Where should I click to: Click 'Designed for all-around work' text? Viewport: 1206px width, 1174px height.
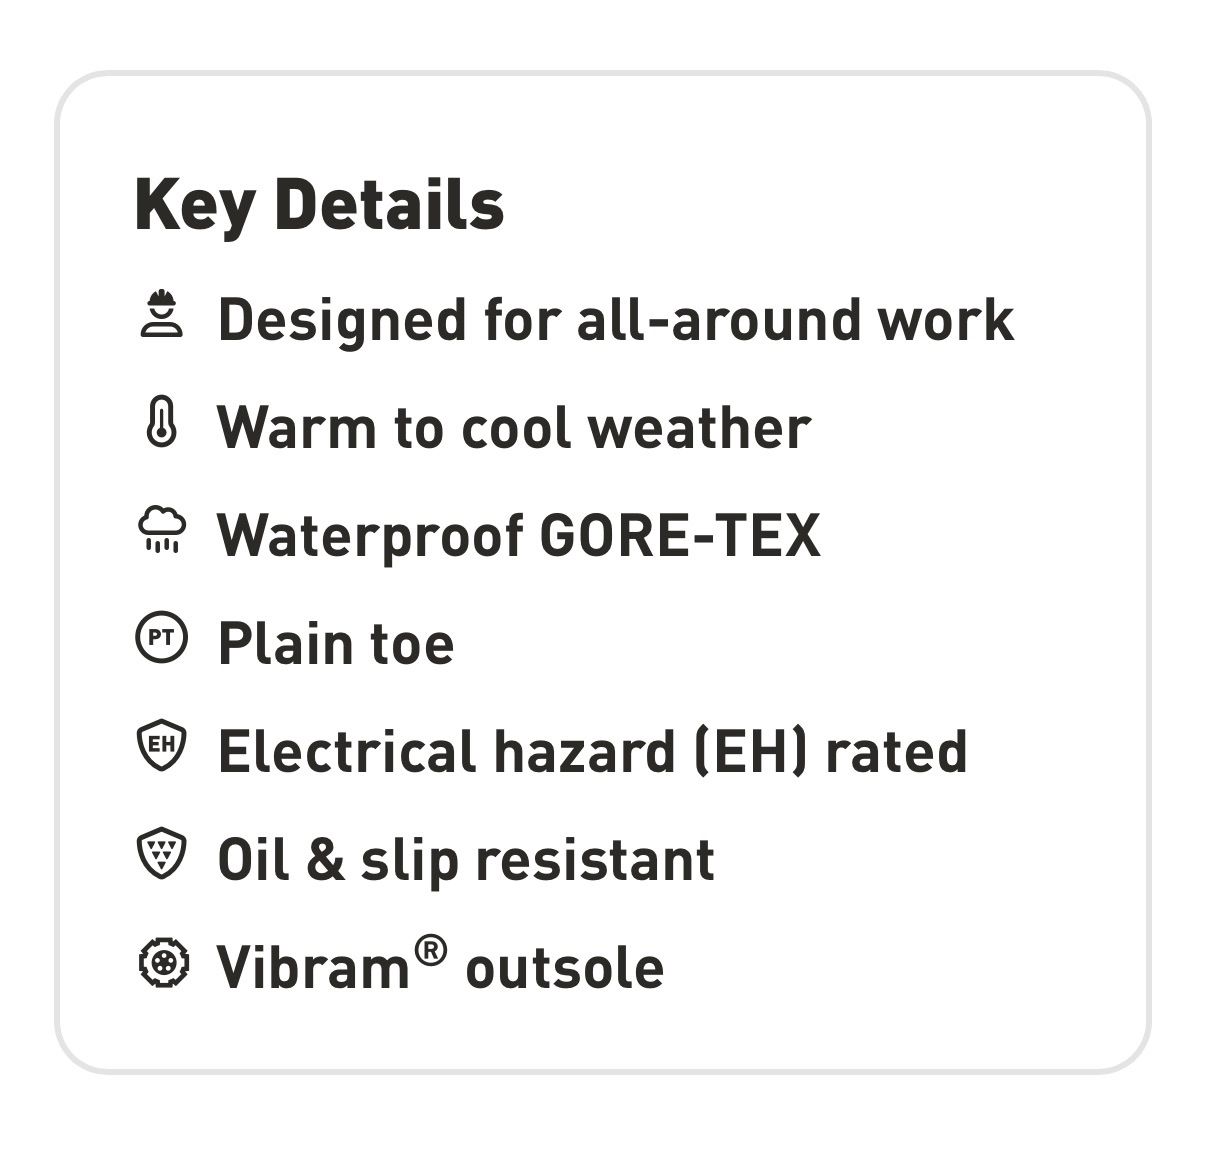pyautogui.click(x=616, y=320)
